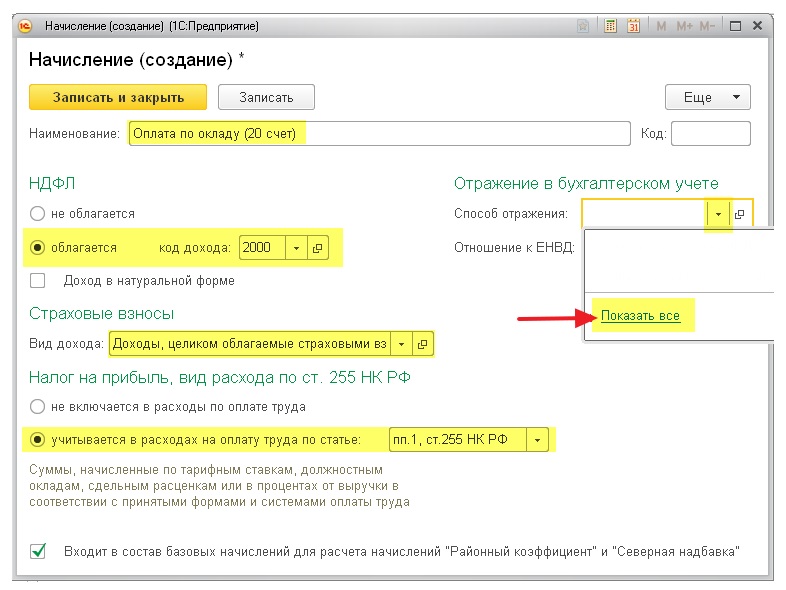The width and height of the screenshot is (786, 590).
Task: Select the 'не облагается' НДФЛ option
Action: tap(38, 214)
